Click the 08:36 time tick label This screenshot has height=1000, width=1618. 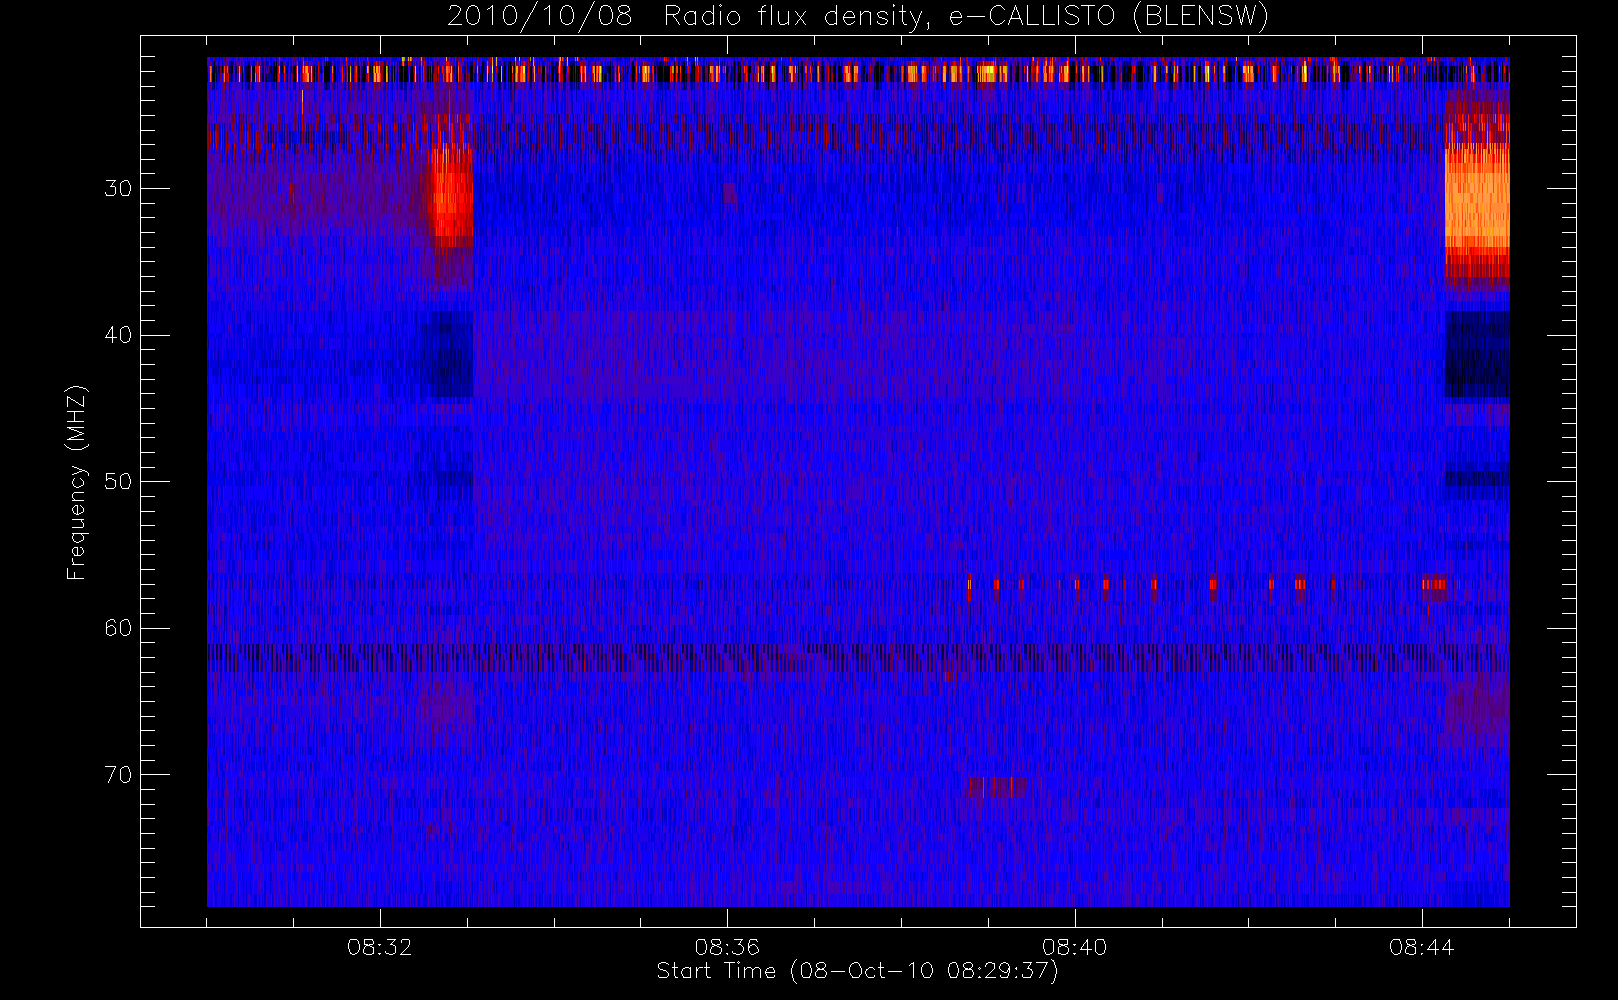(727, 947)
